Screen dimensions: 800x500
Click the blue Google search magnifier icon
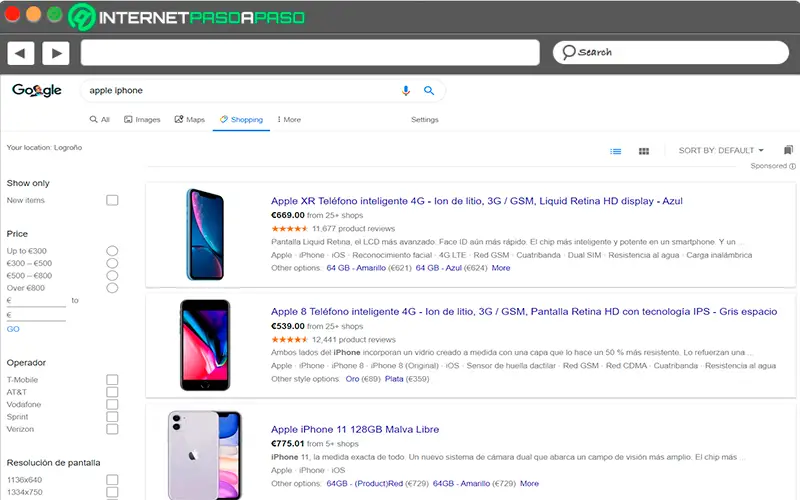point(429,91)
